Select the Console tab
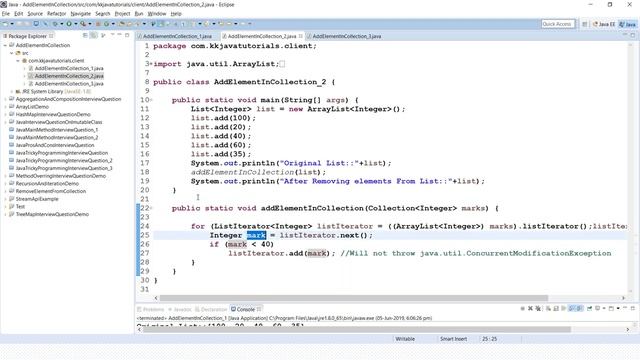The image size is (640, 360). tap(246, 309)
